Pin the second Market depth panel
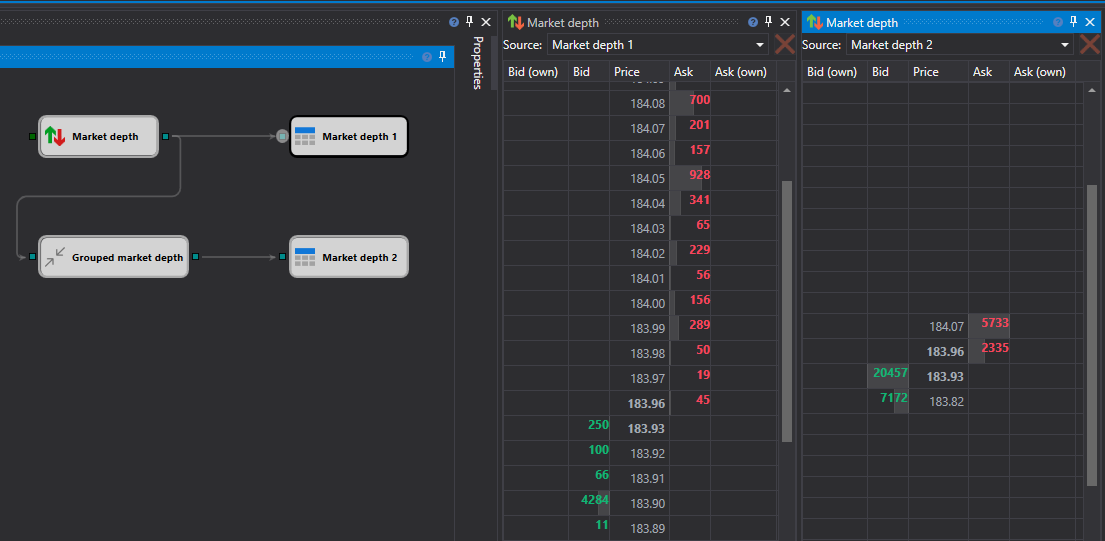This screenshot has width=1105, height=541. pos(1073,22)
